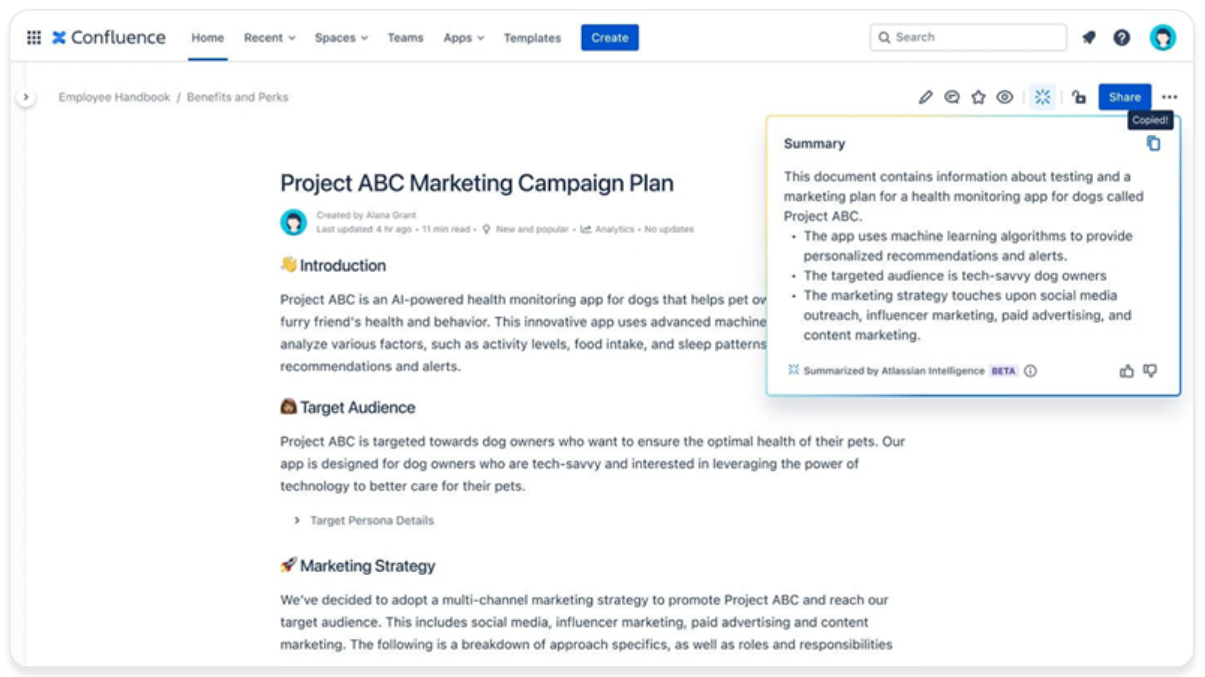Star this page as favorite

coord(978,97)
